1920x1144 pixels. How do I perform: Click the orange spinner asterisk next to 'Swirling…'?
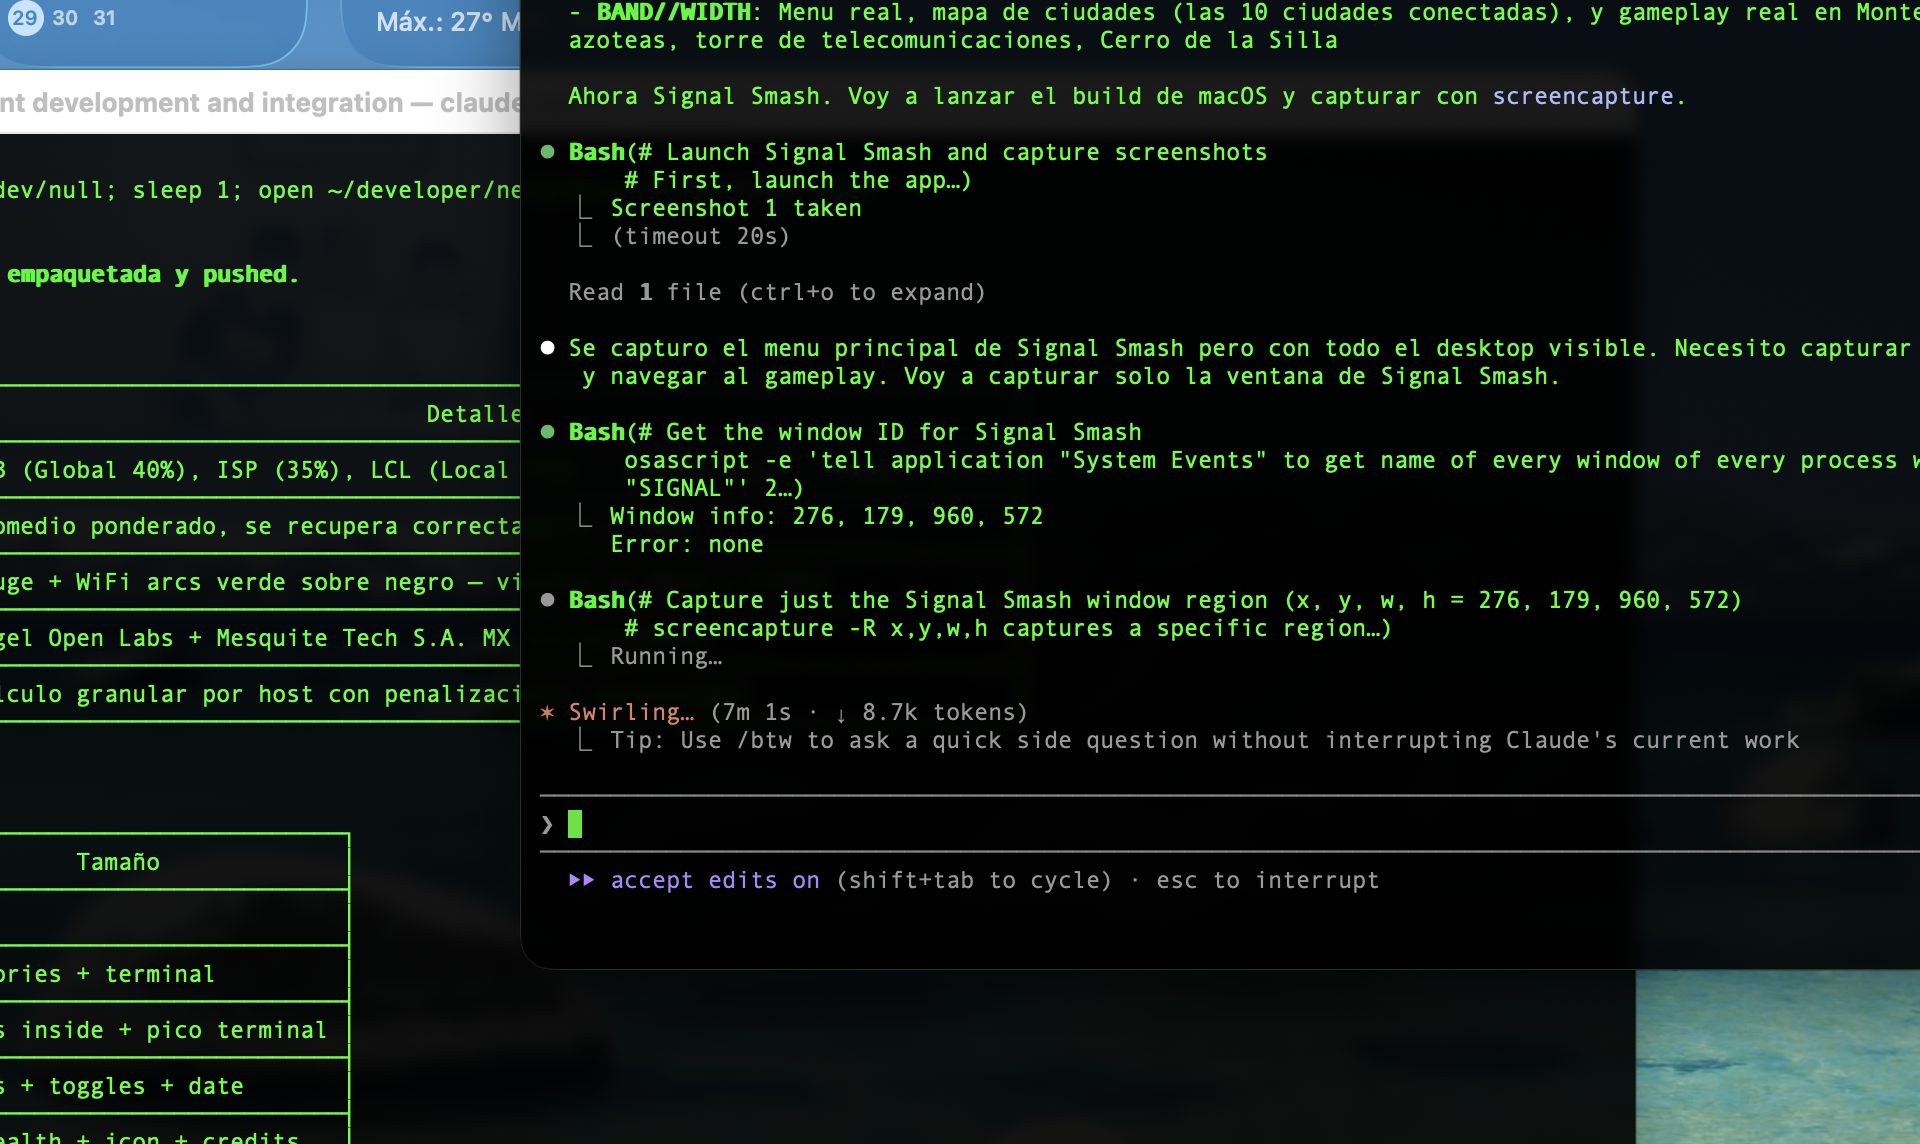[547, 712]
